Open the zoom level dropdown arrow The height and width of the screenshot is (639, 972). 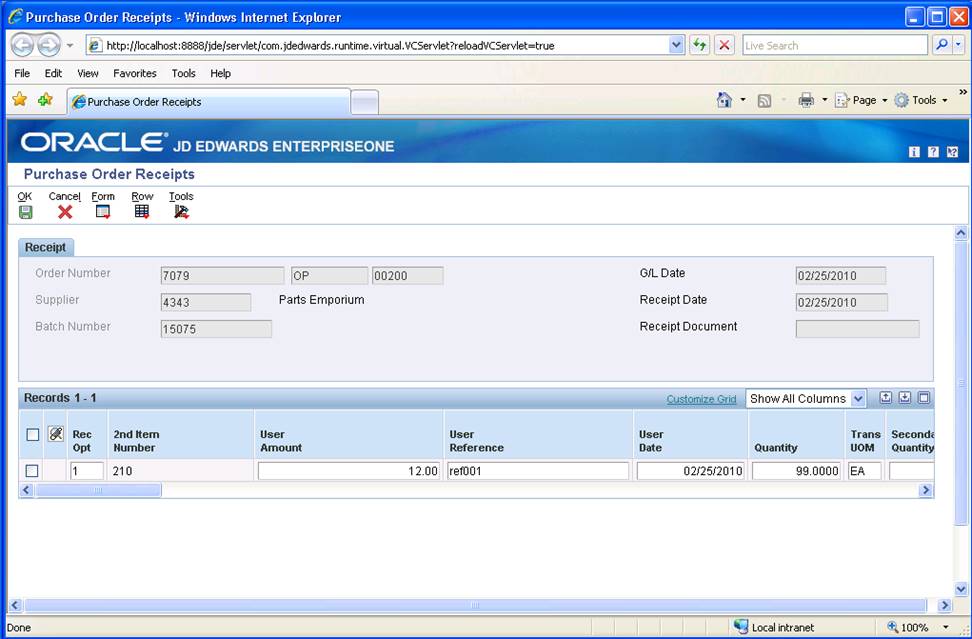946,627
